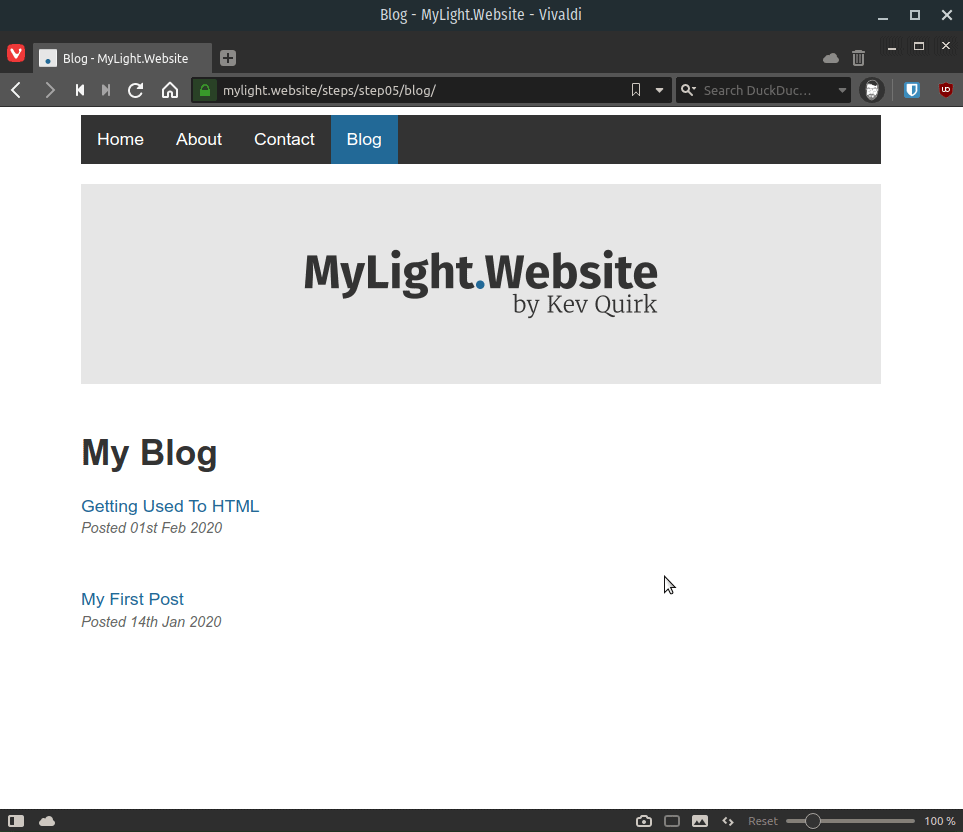Open Bitwarden extension
This screenshot has width=963, height=832.
click(x=911, y=89)
